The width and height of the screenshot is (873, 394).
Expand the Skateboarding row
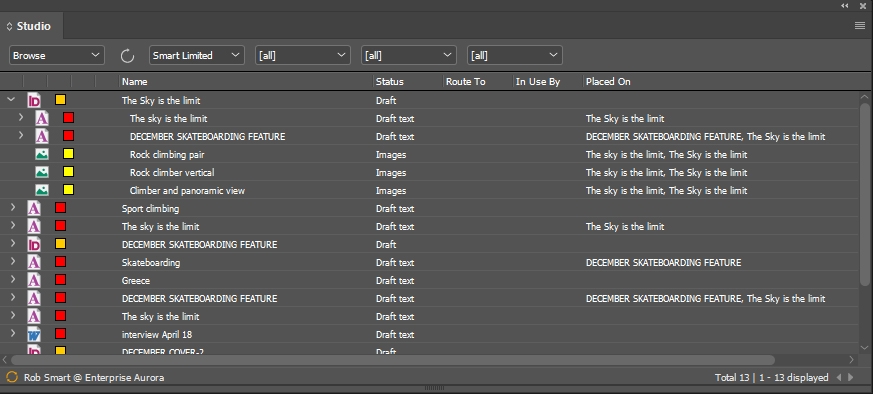pos(13,262)
